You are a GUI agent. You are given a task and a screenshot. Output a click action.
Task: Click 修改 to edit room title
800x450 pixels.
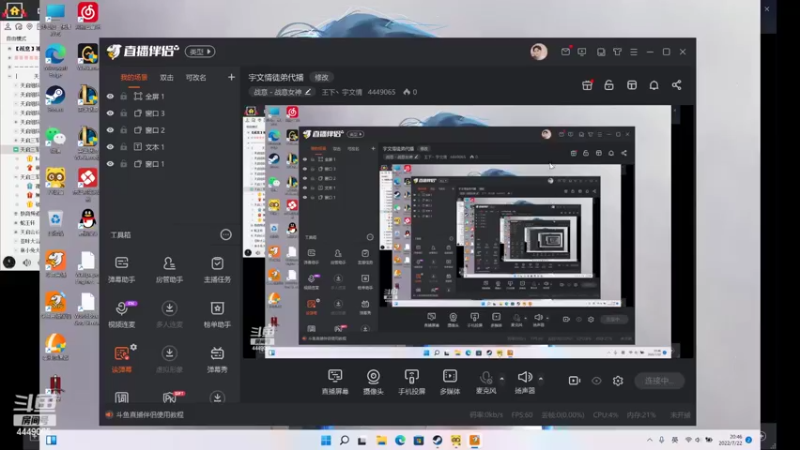(x=321, y=78)
